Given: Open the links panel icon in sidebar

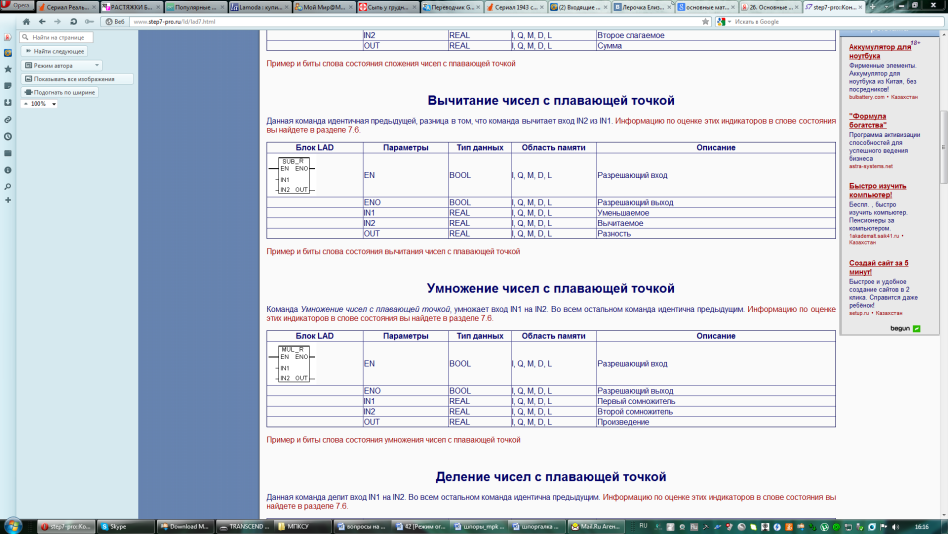Looking at the screenshot, I should click(x=8, y=120).
